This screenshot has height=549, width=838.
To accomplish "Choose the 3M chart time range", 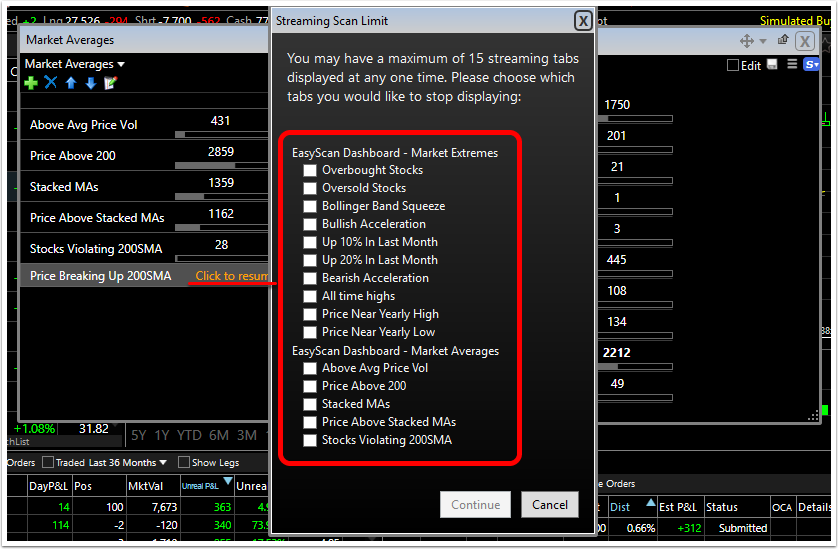I will click(x=246, y=436).
